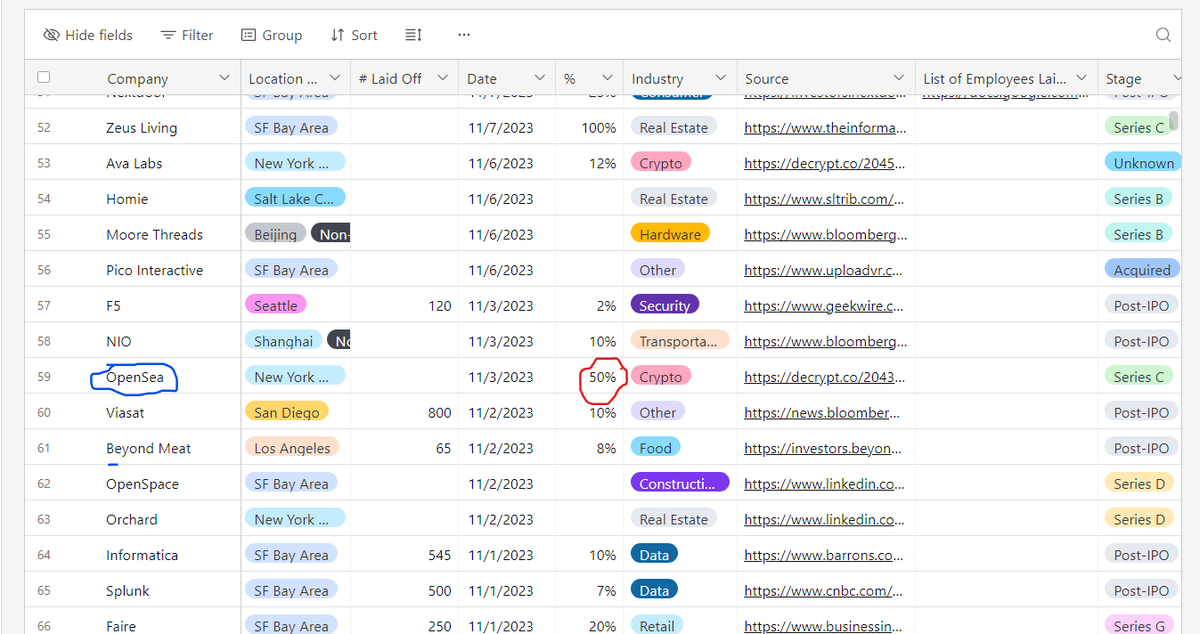The height and width of the screenshot is (634, 1200).
Task: Open the Sort options
Action: (354, 35)
